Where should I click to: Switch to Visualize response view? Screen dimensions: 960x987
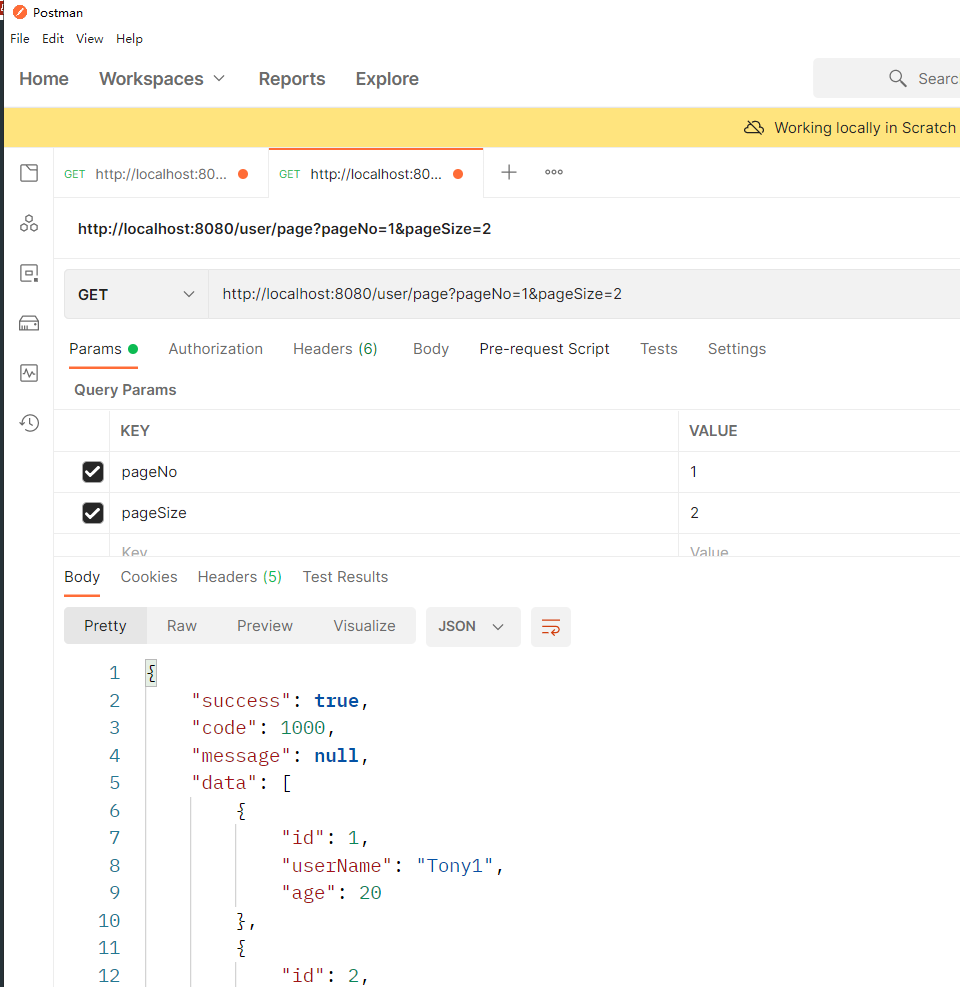(x=364, y=626)
